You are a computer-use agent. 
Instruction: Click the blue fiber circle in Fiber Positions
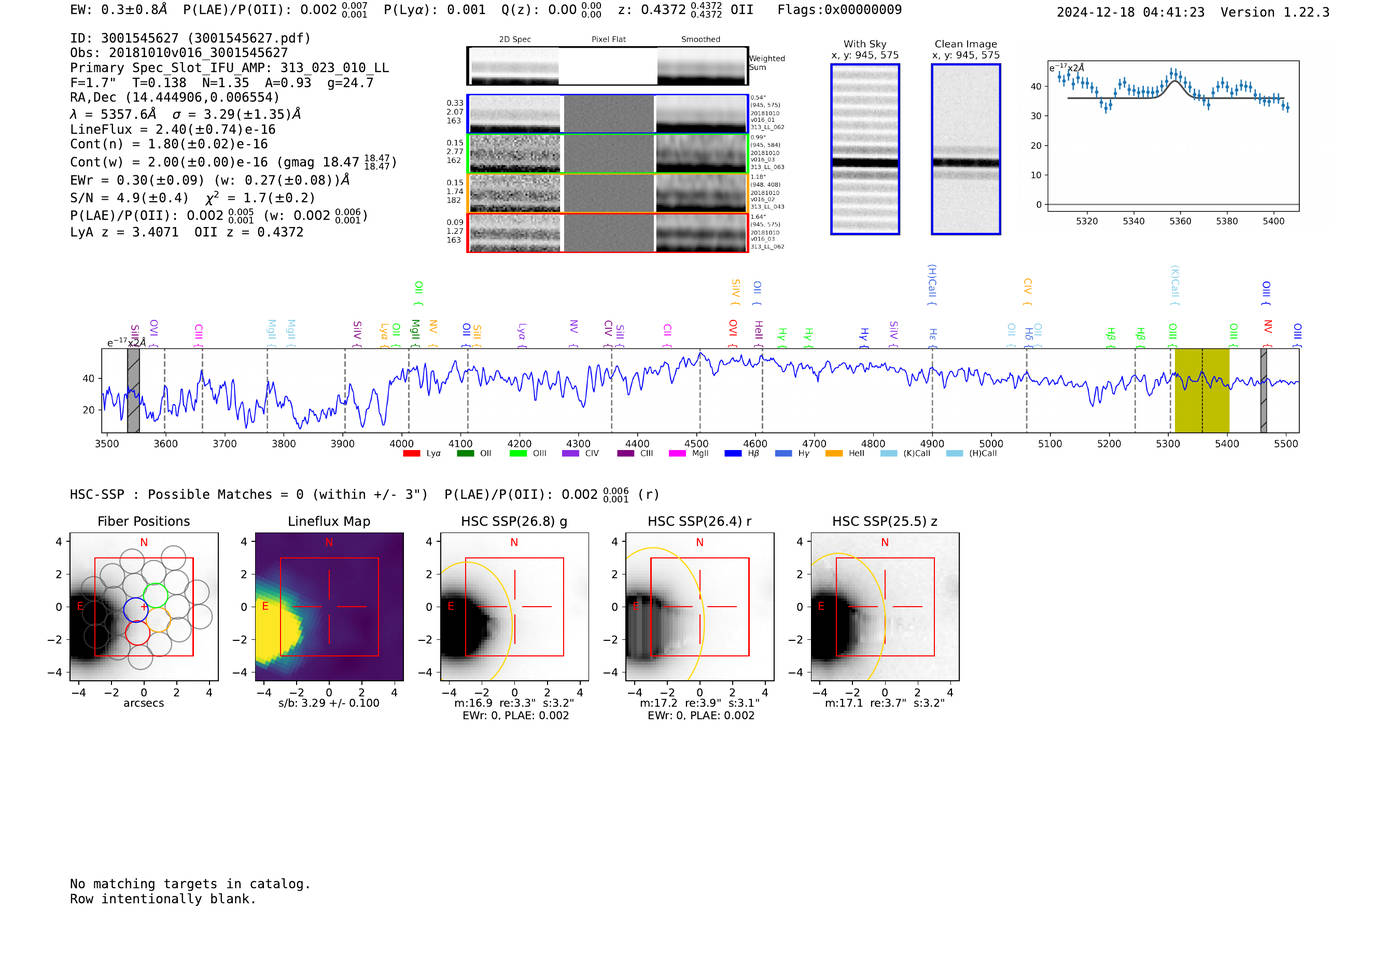pos(135,609)
